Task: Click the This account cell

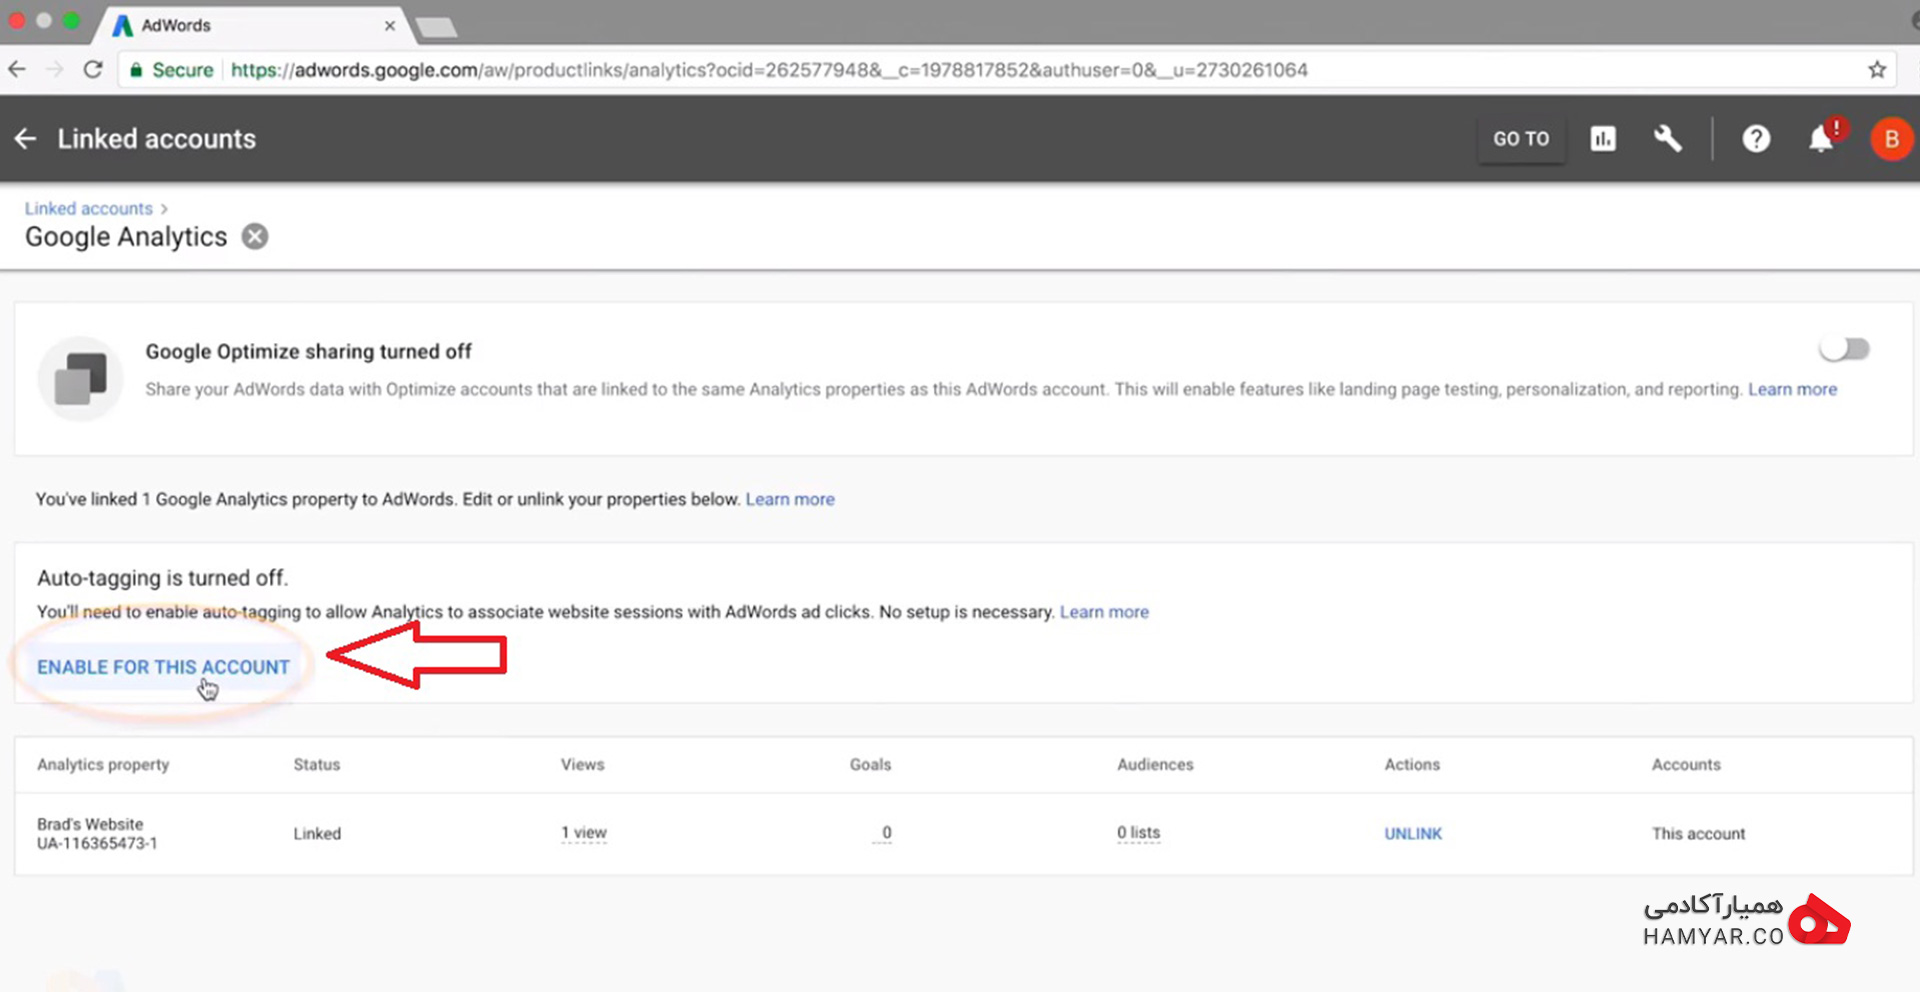Action: (x=1698, y=834)
